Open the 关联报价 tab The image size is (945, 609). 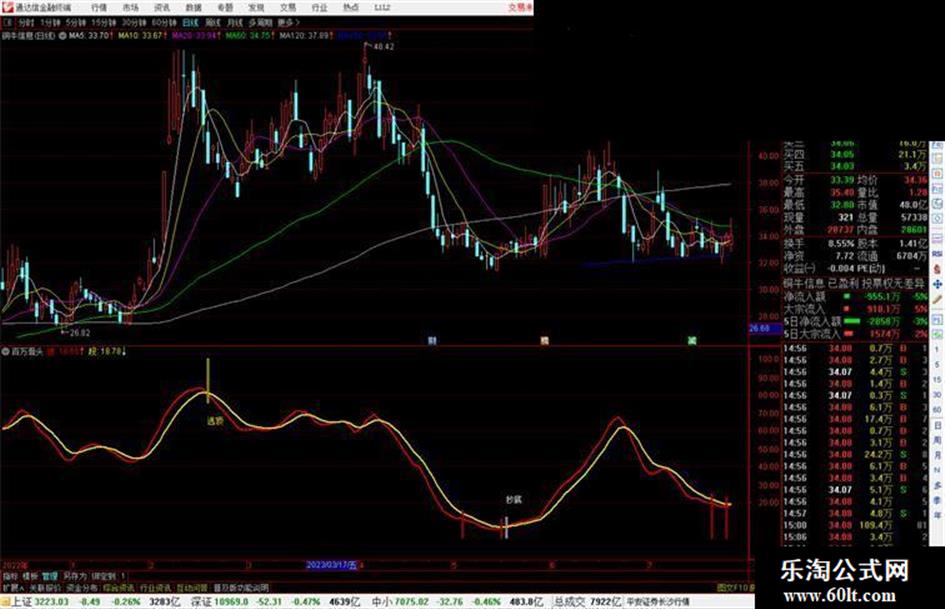click(45, 587)
